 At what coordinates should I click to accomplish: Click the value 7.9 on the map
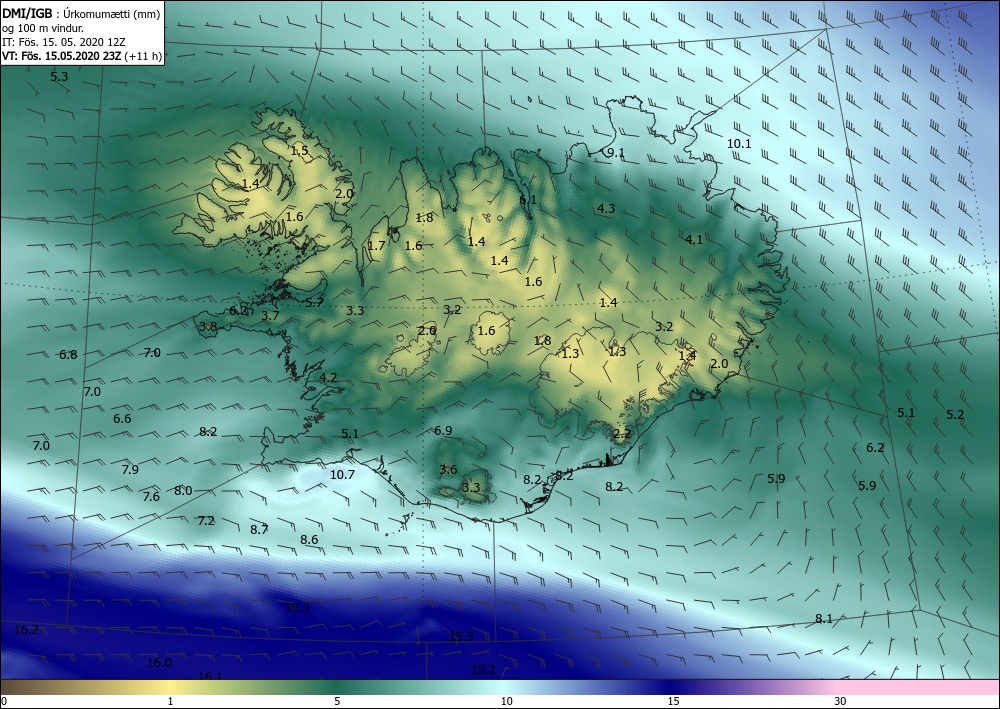130,470
